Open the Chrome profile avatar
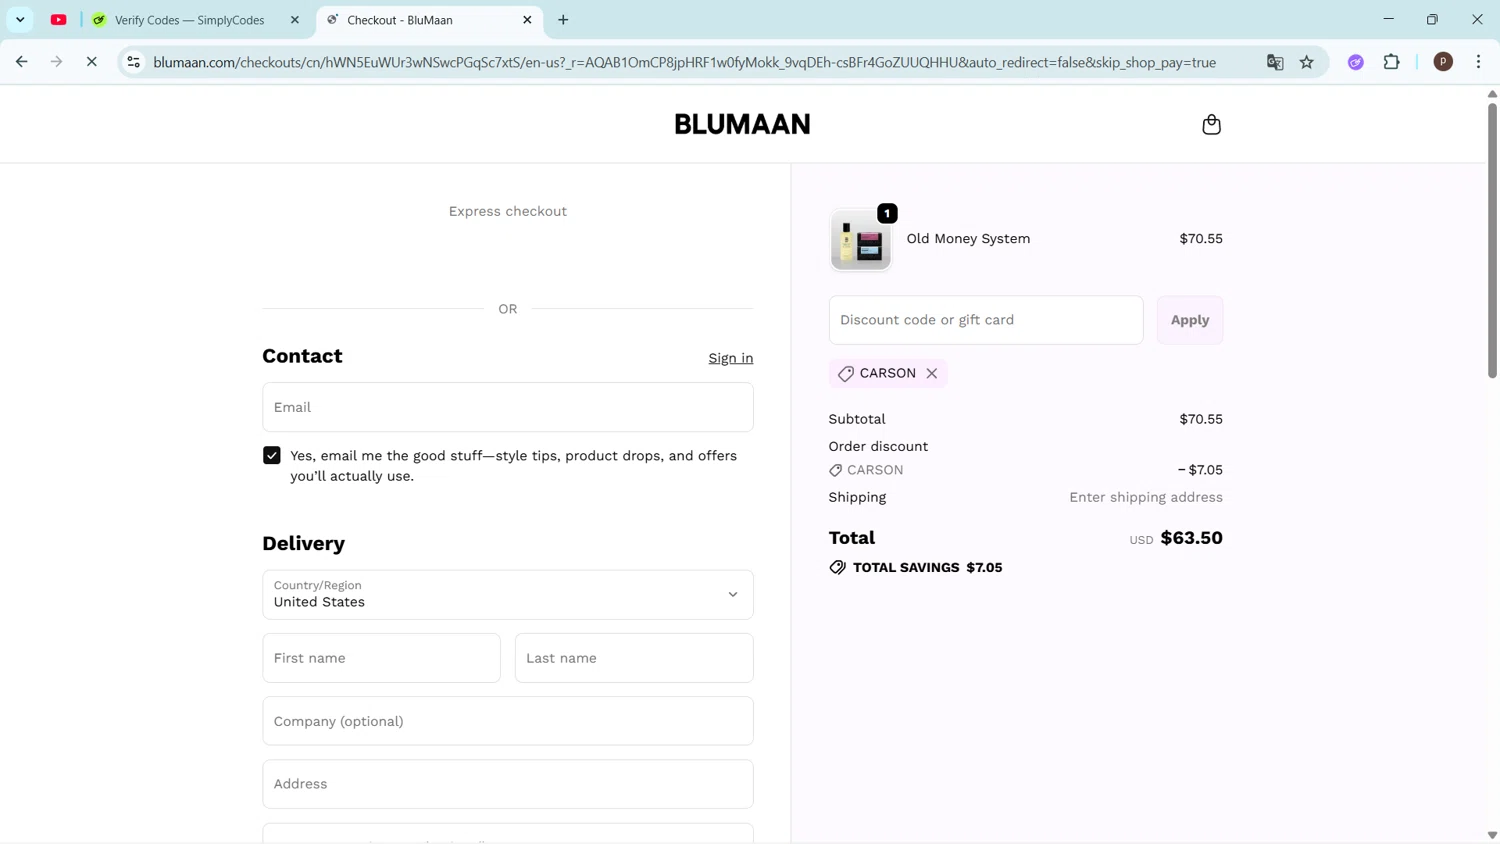This screenshot has width=1500, height=844. 1442,62
